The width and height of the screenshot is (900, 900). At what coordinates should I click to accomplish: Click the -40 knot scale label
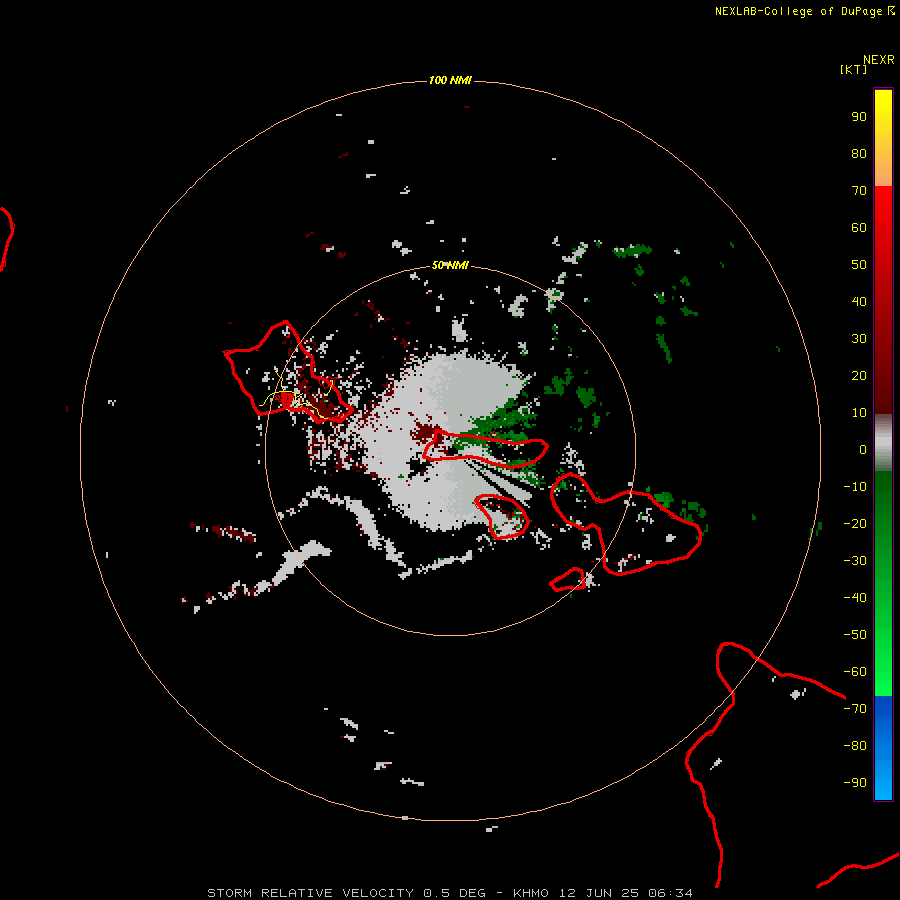855,598
